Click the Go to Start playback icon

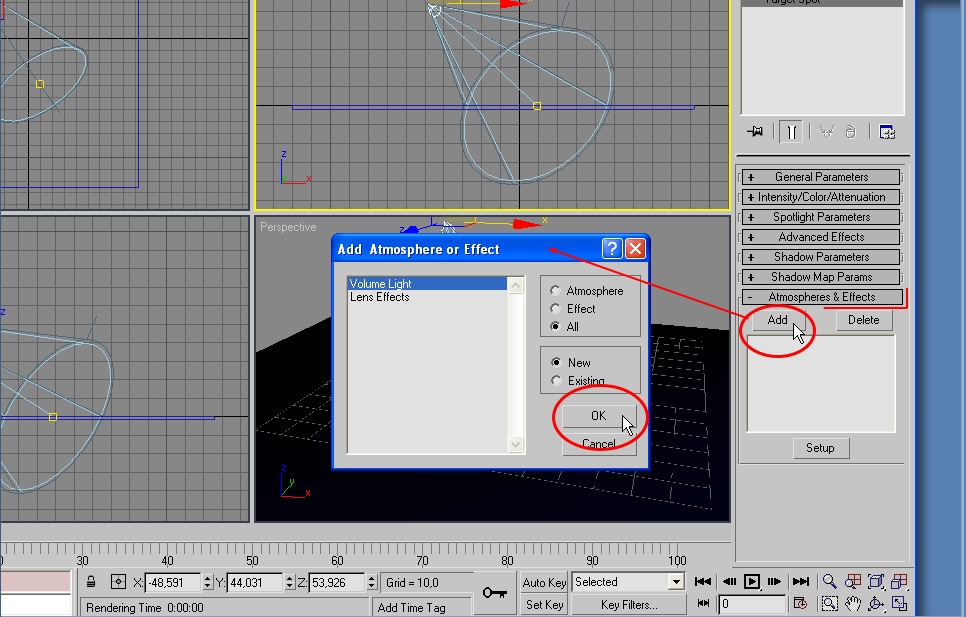coord(703,581)
